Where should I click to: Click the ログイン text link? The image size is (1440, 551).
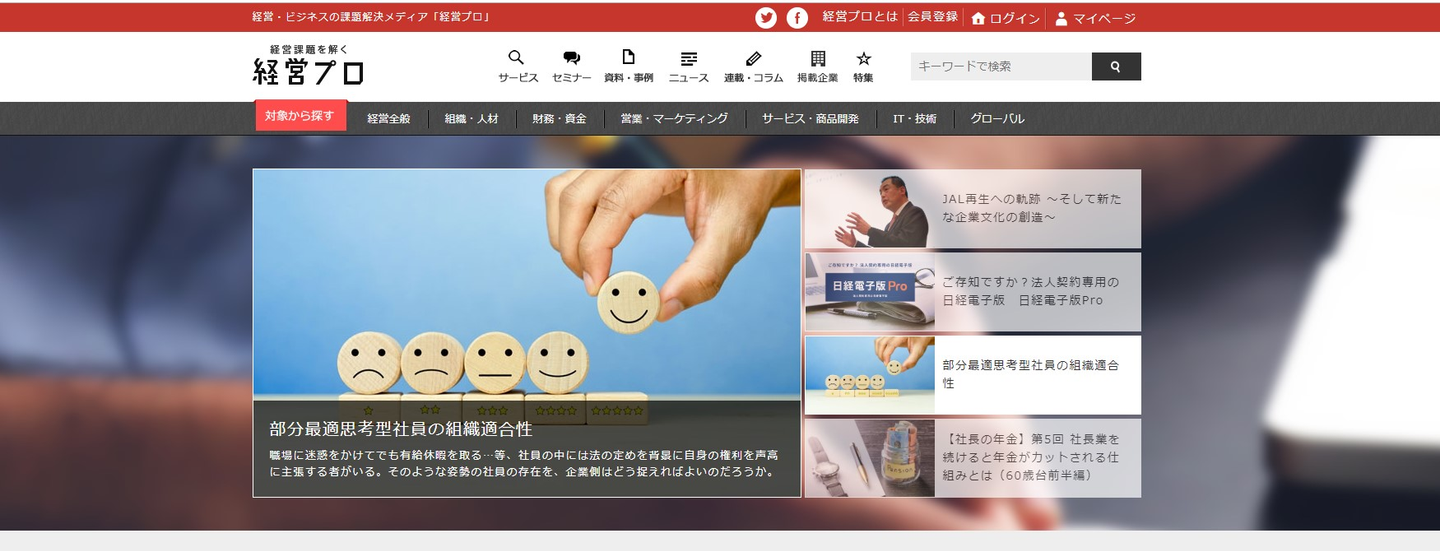click(1014, 18)
